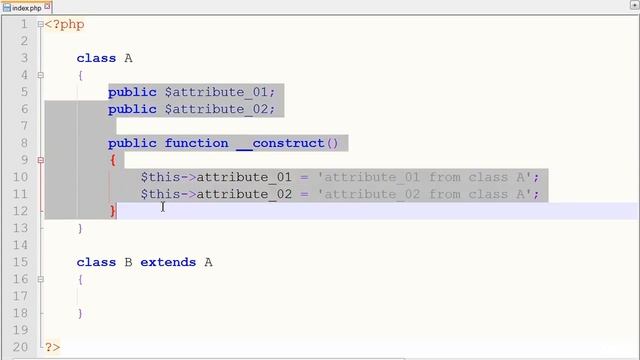Collapse class A fold marker on line 4
The height and width of the screenshot is (360, 640).
tap(40, 75)
